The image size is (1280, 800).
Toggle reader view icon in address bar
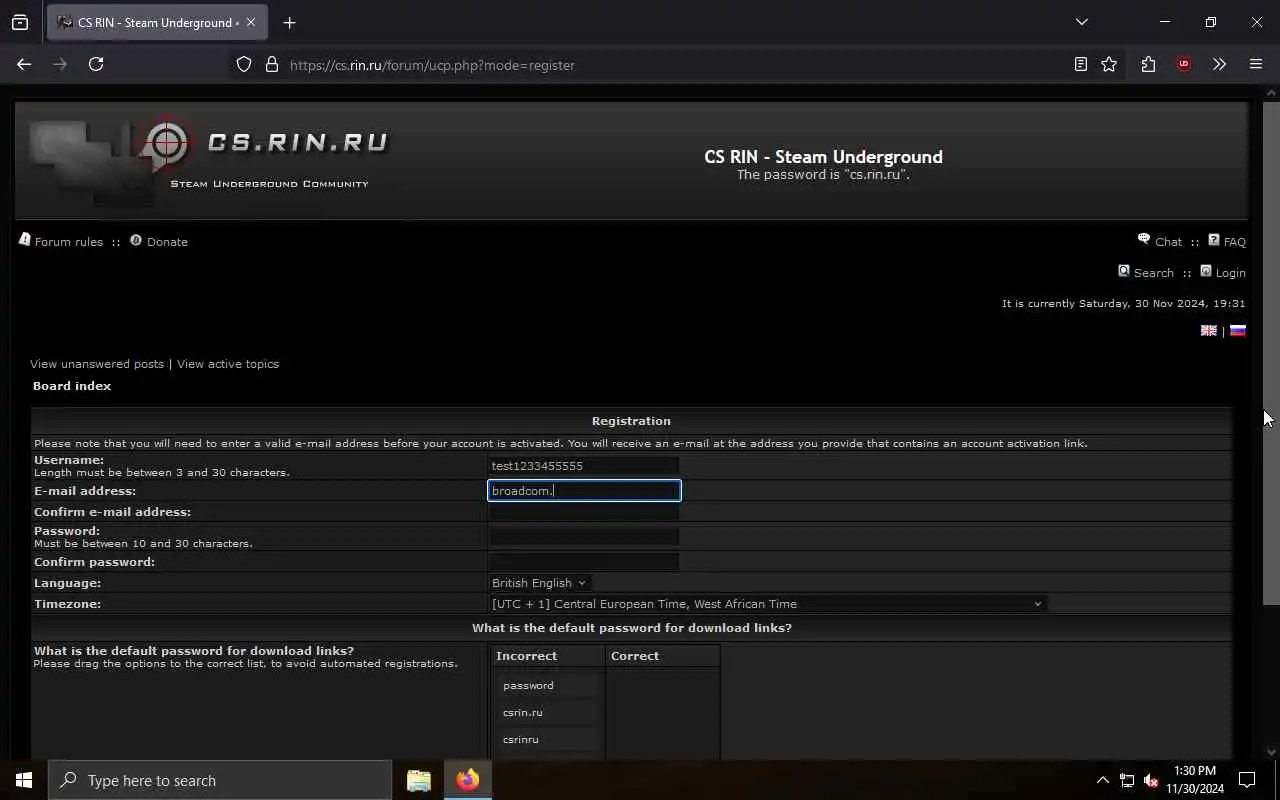[1081, 64]
